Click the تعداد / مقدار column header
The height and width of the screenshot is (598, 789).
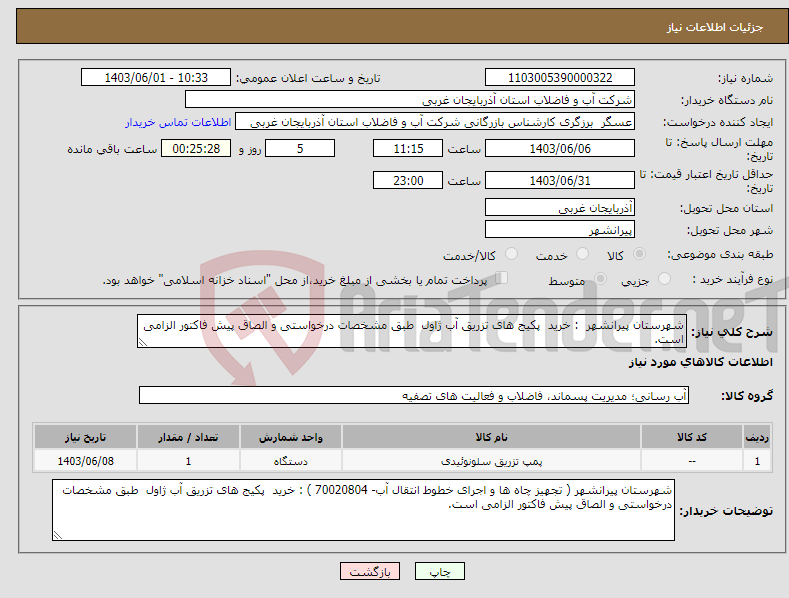pyautogui.click(x=188, y=437)
